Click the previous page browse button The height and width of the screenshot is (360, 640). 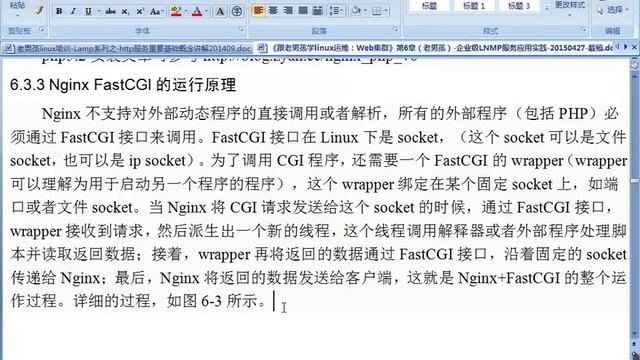(x=635, y=345)
